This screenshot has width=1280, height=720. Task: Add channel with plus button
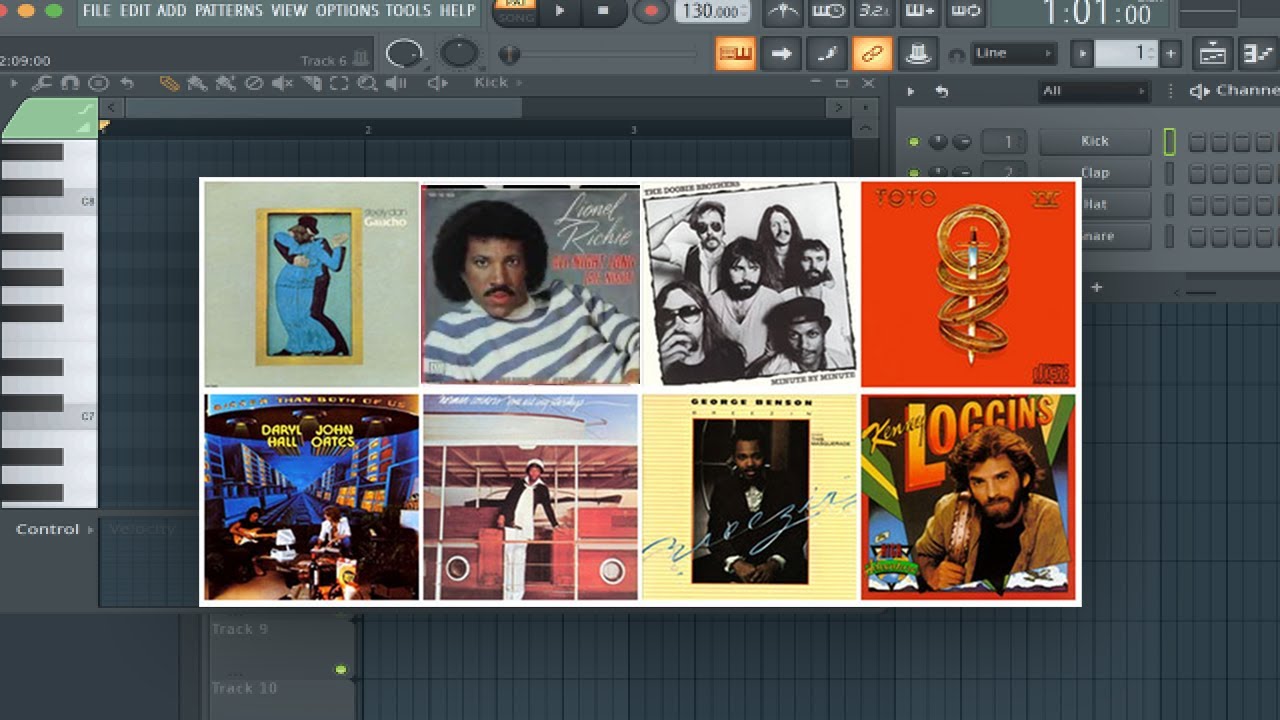click(1096, 287)
